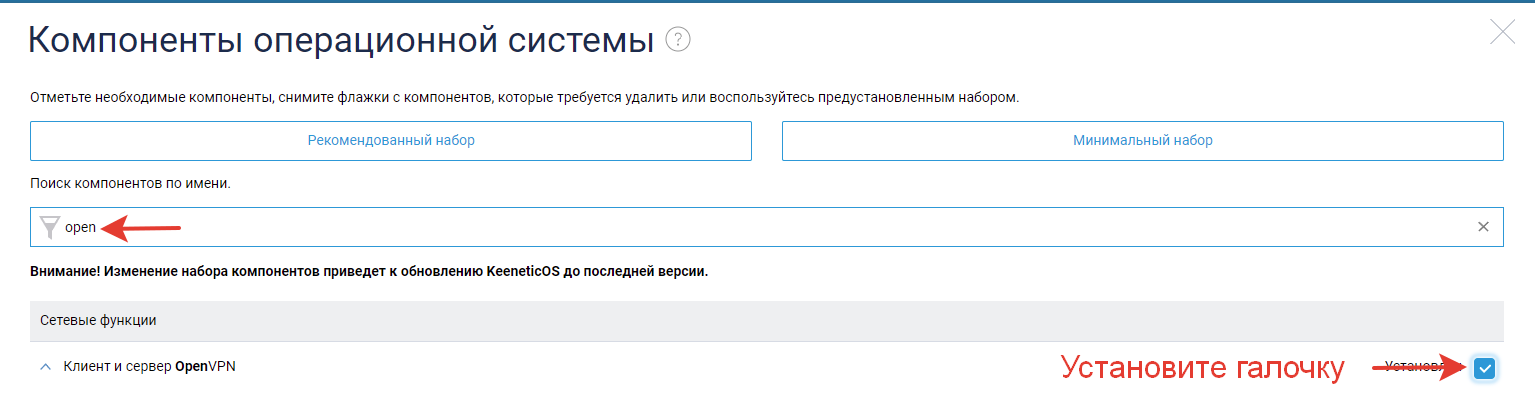Open help for Компоненты операционной системы
The image size is (1535, 407).
pyautogui.click(x=679, y=40)
